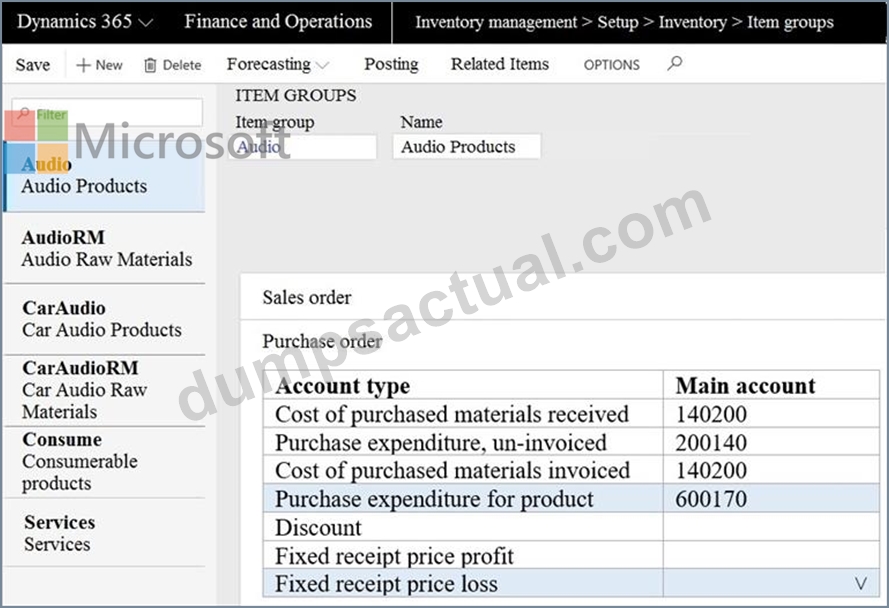
Task: Open the OPTIONS tab
Action: click(612, 65)
